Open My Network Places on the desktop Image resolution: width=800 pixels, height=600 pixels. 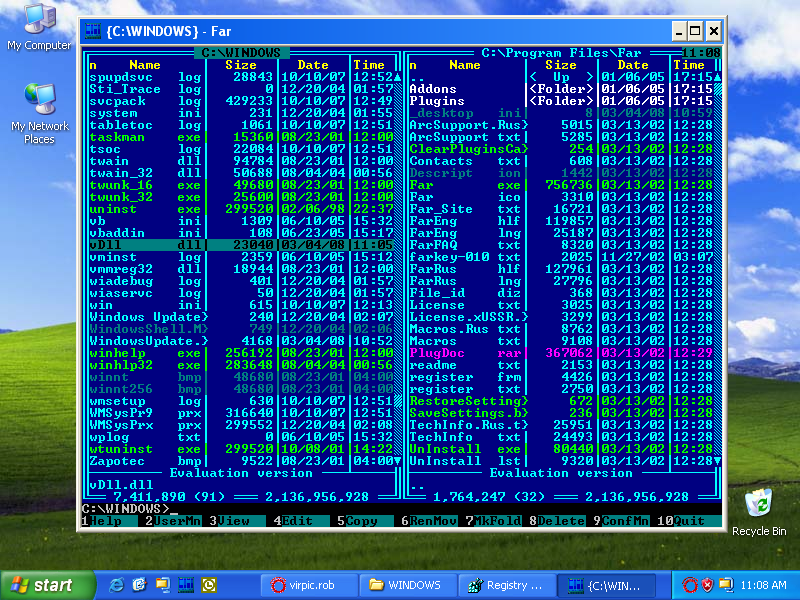point(39,113)
